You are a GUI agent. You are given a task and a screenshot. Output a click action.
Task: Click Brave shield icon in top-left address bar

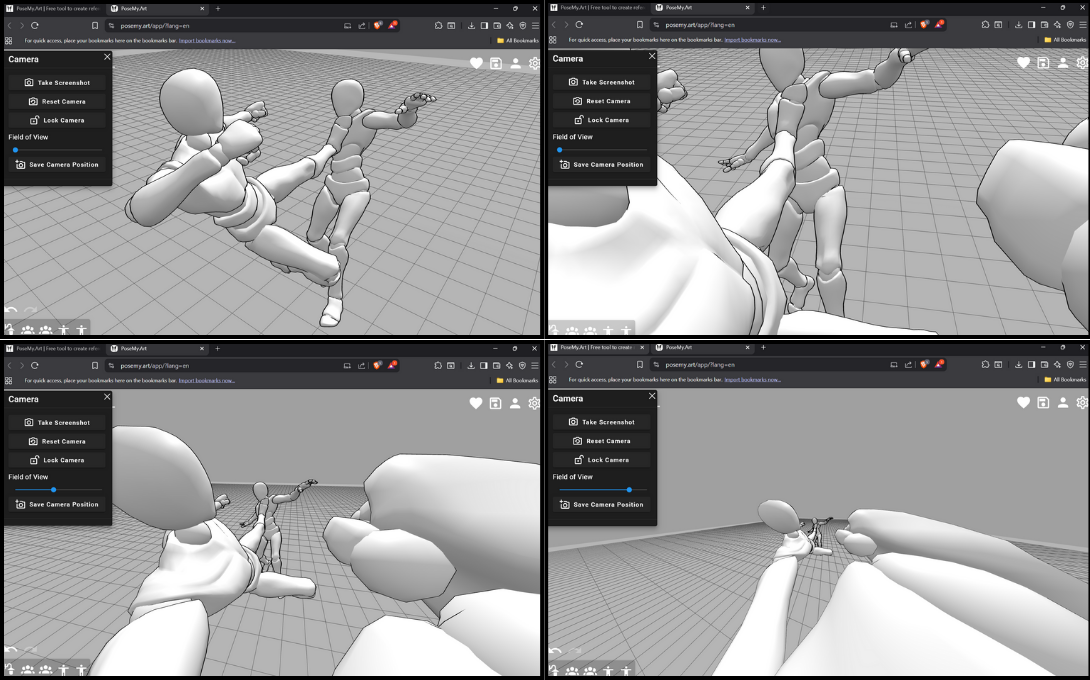378,25
